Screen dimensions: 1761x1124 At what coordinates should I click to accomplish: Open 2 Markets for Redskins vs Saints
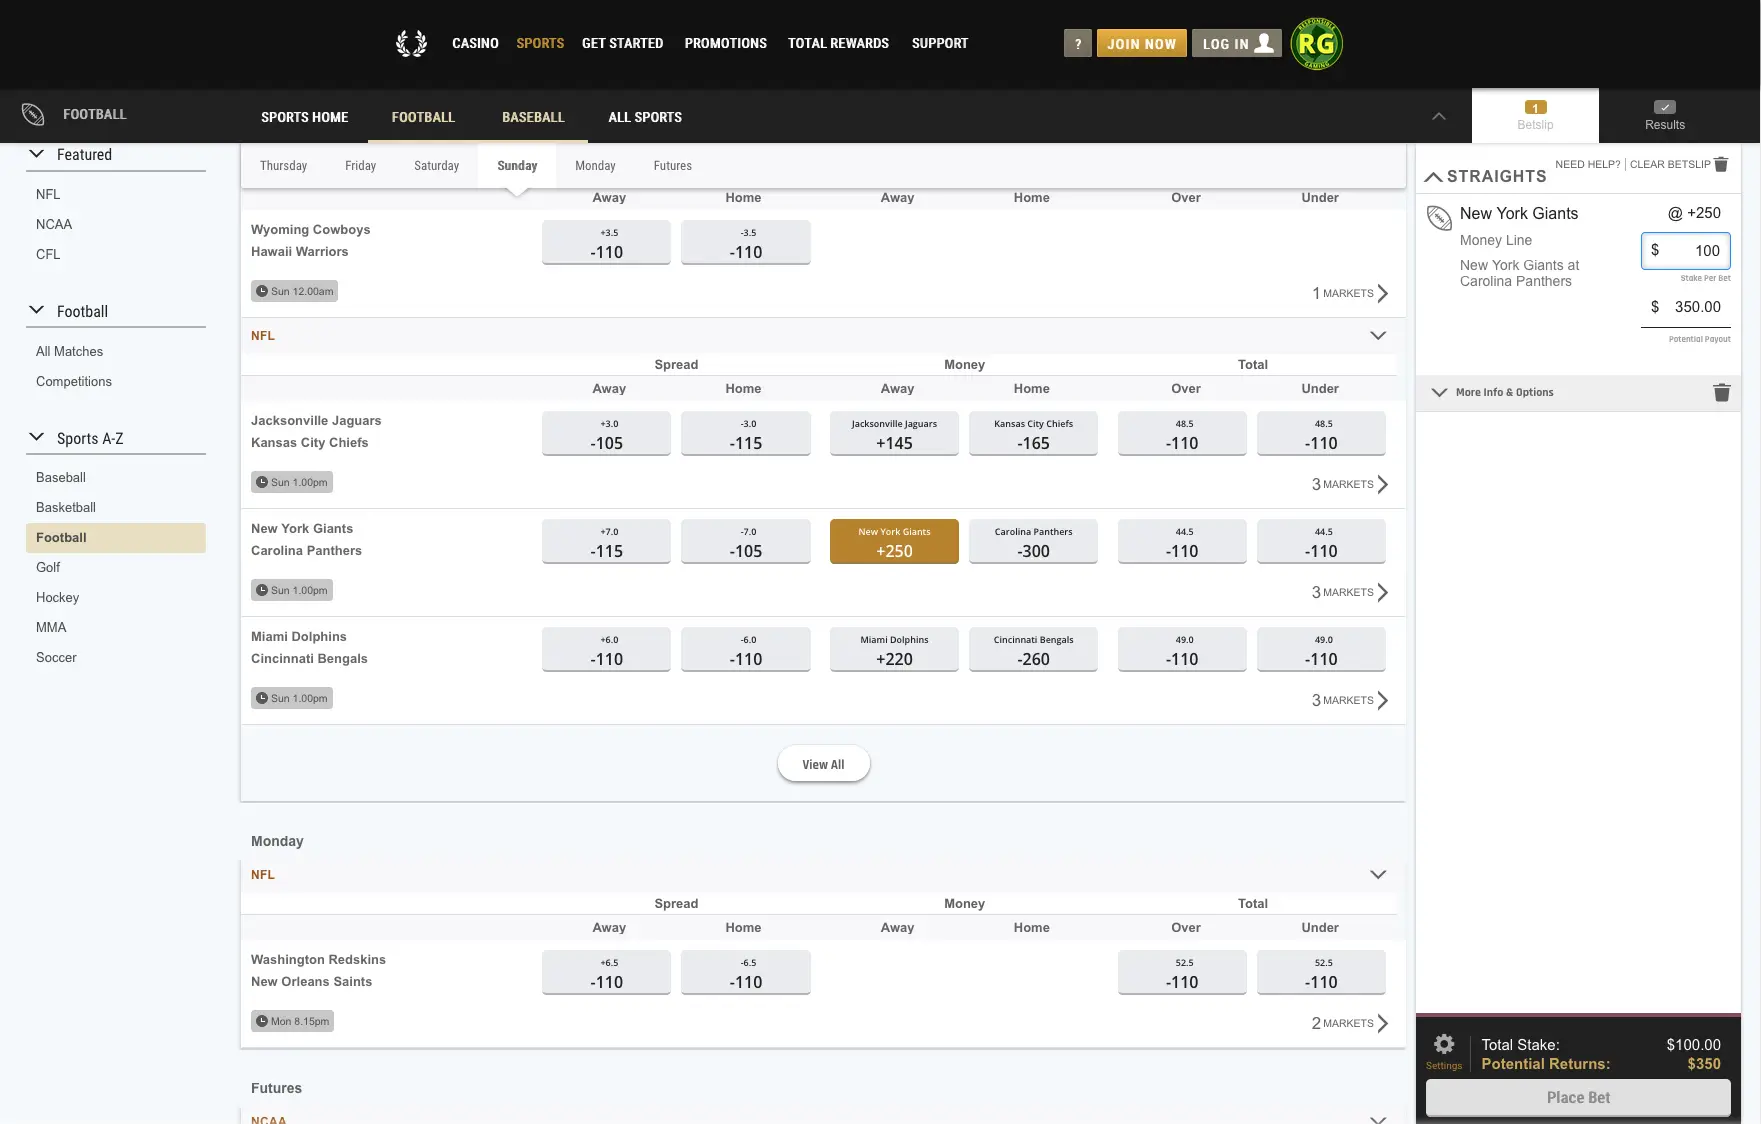pos(1350,1023)
